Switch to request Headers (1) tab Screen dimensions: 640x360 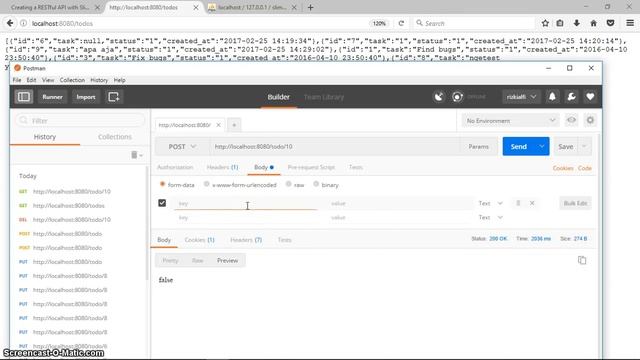coord(222,167)
